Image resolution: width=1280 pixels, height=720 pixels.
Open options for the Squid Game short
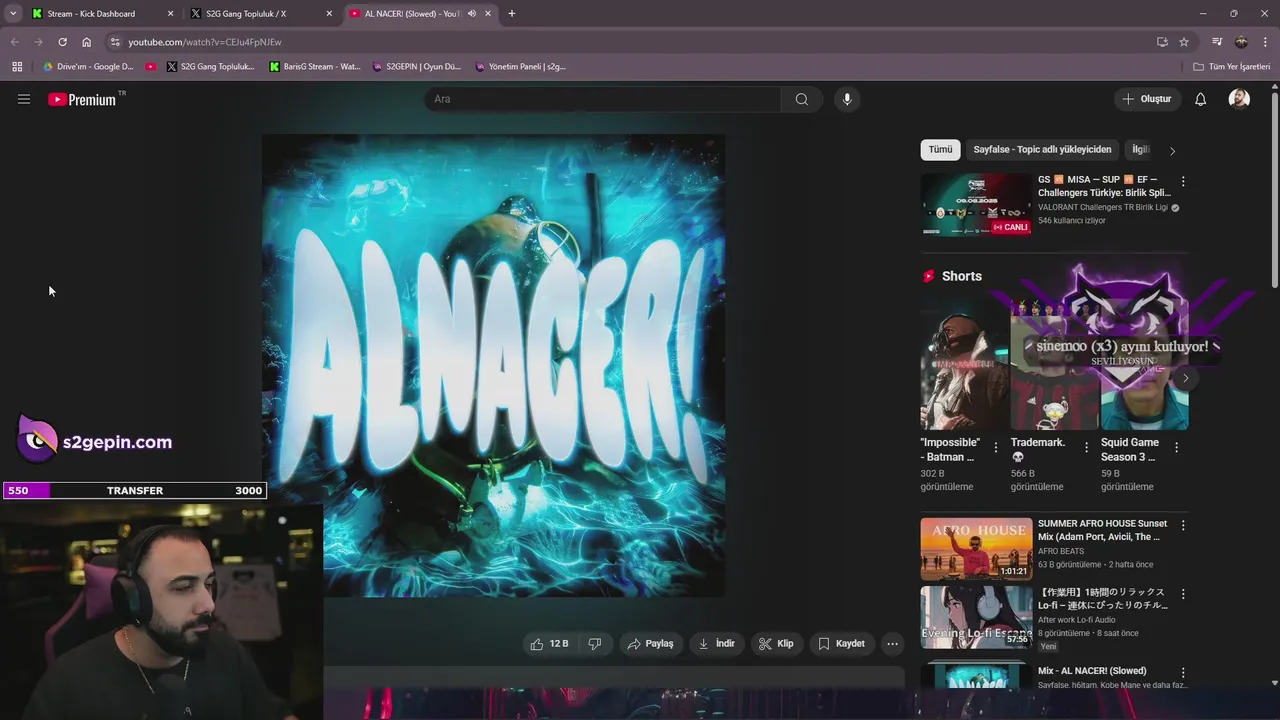[x=1176, y=447]
